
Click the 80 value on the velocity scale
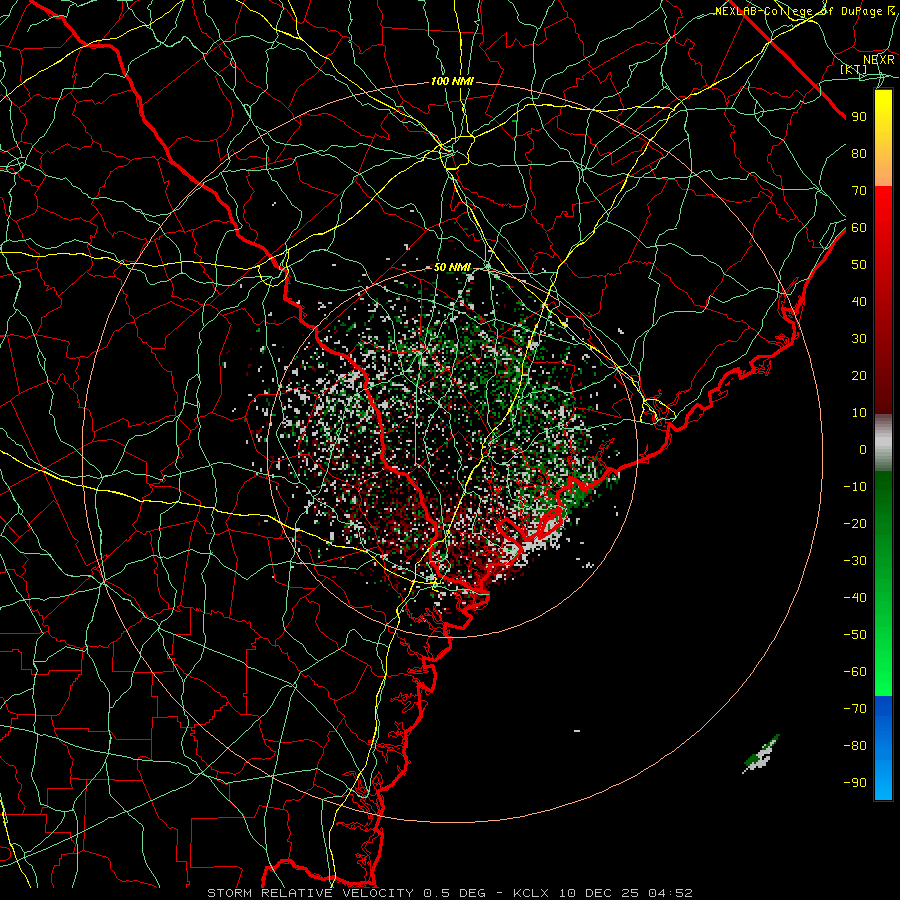click(859, 154)
